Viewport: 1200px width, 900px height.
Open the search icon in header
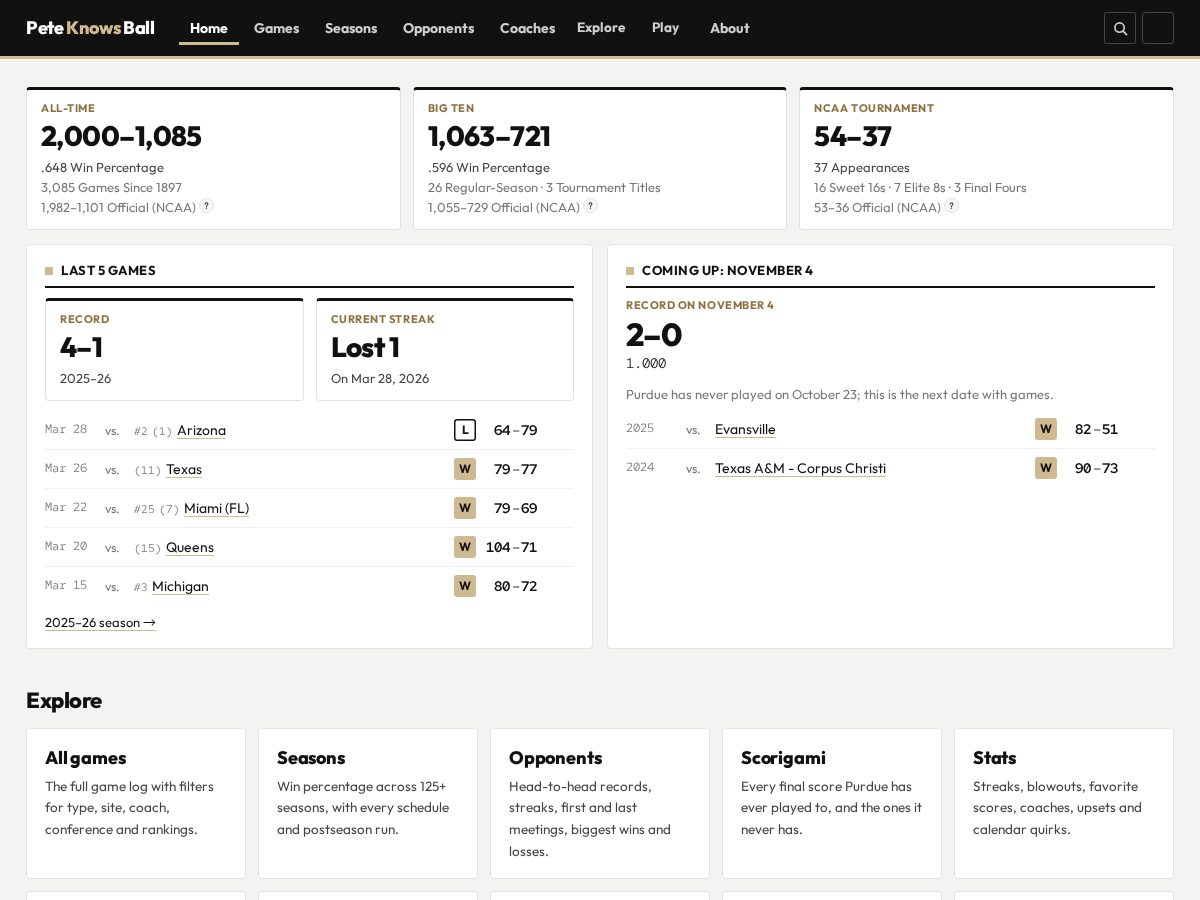1120,28
